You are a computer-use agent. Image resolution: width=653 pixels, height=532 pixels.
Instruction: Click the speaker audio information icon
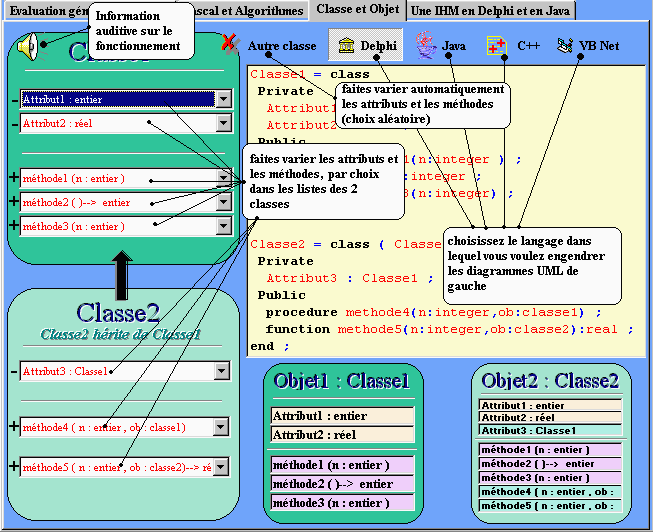(29, 44)
